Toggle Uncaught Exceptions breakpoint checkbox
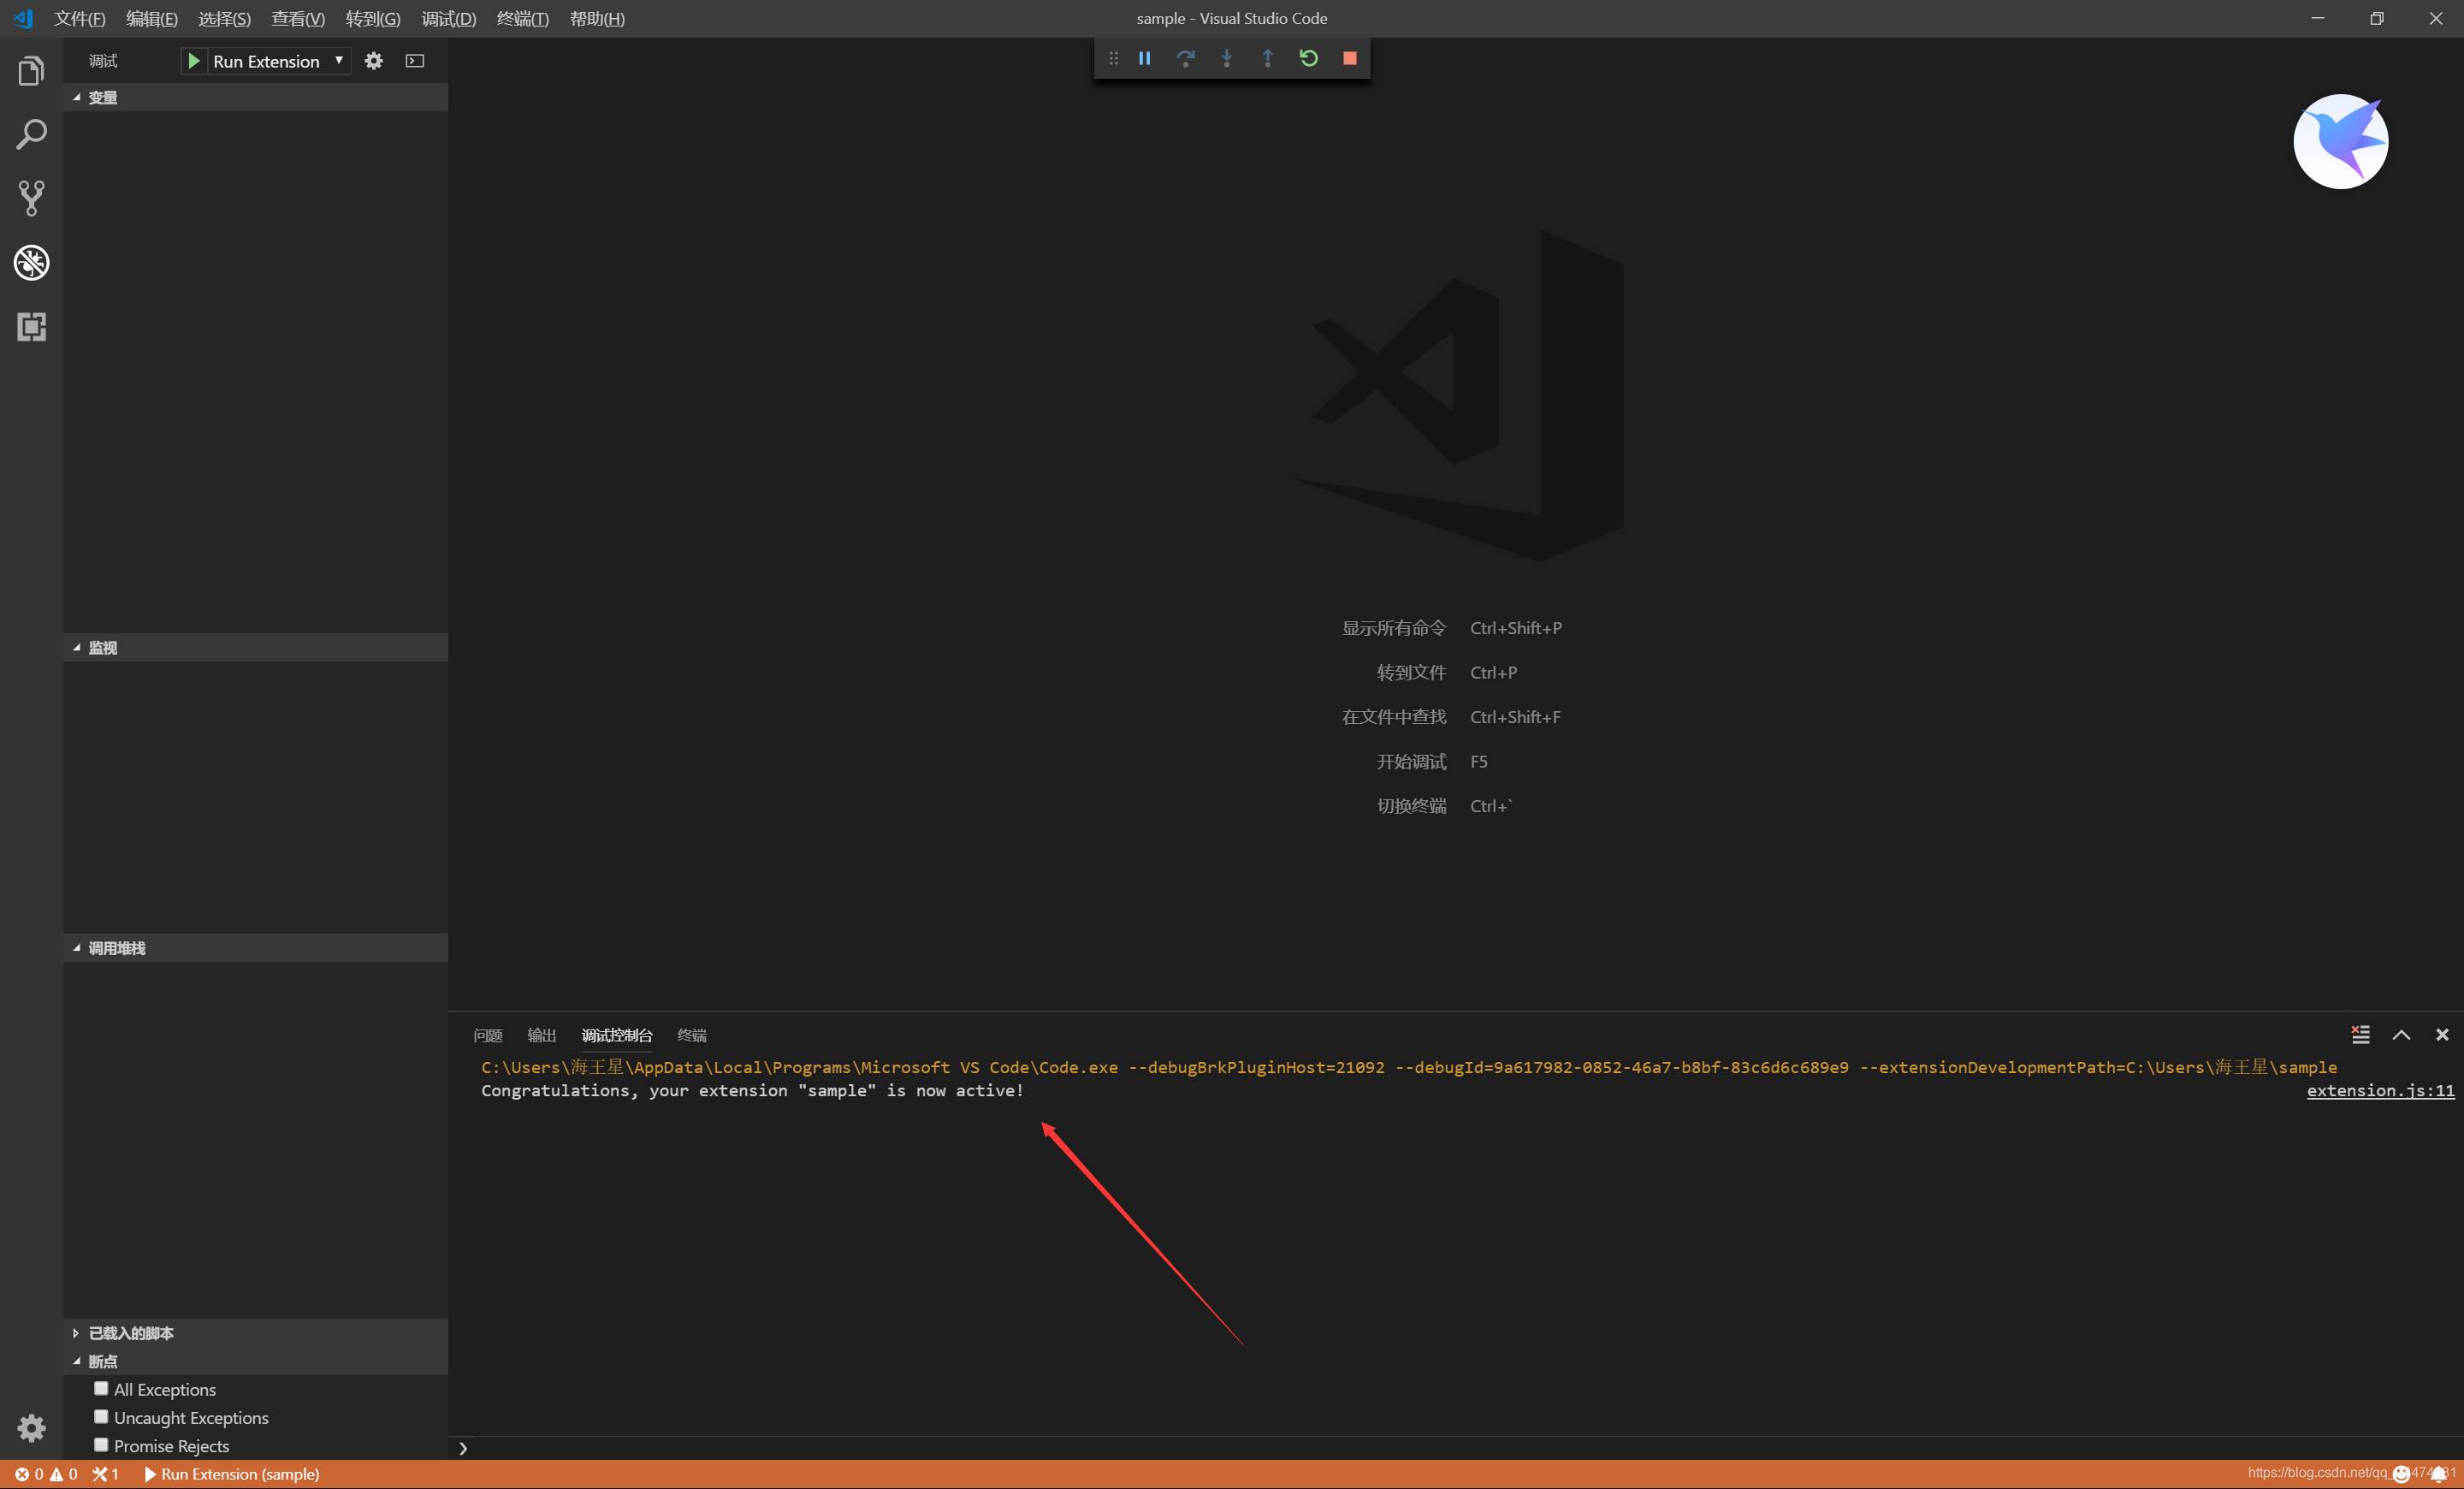The height and width of the screenshot is (1489, 2464). tap(100, 1417)
